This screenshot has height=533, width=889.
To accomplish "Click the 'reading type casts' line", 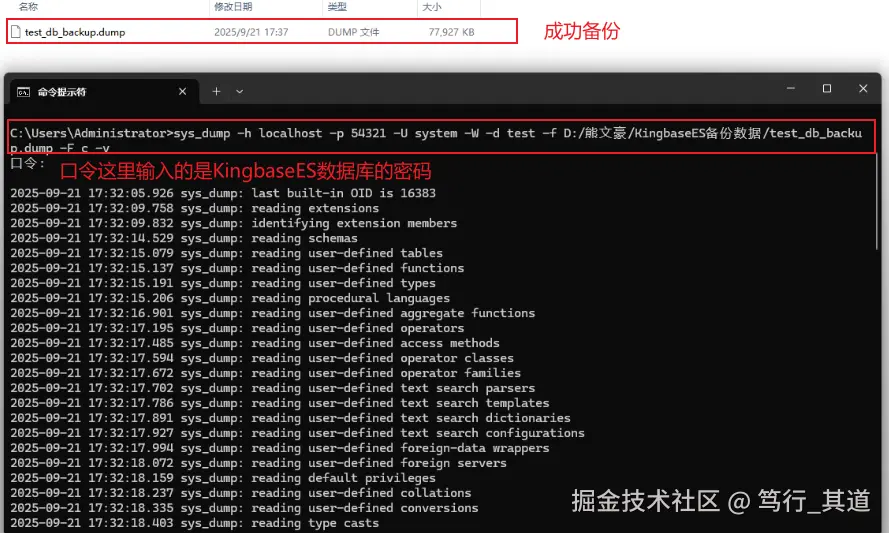I will pos(194,523).
